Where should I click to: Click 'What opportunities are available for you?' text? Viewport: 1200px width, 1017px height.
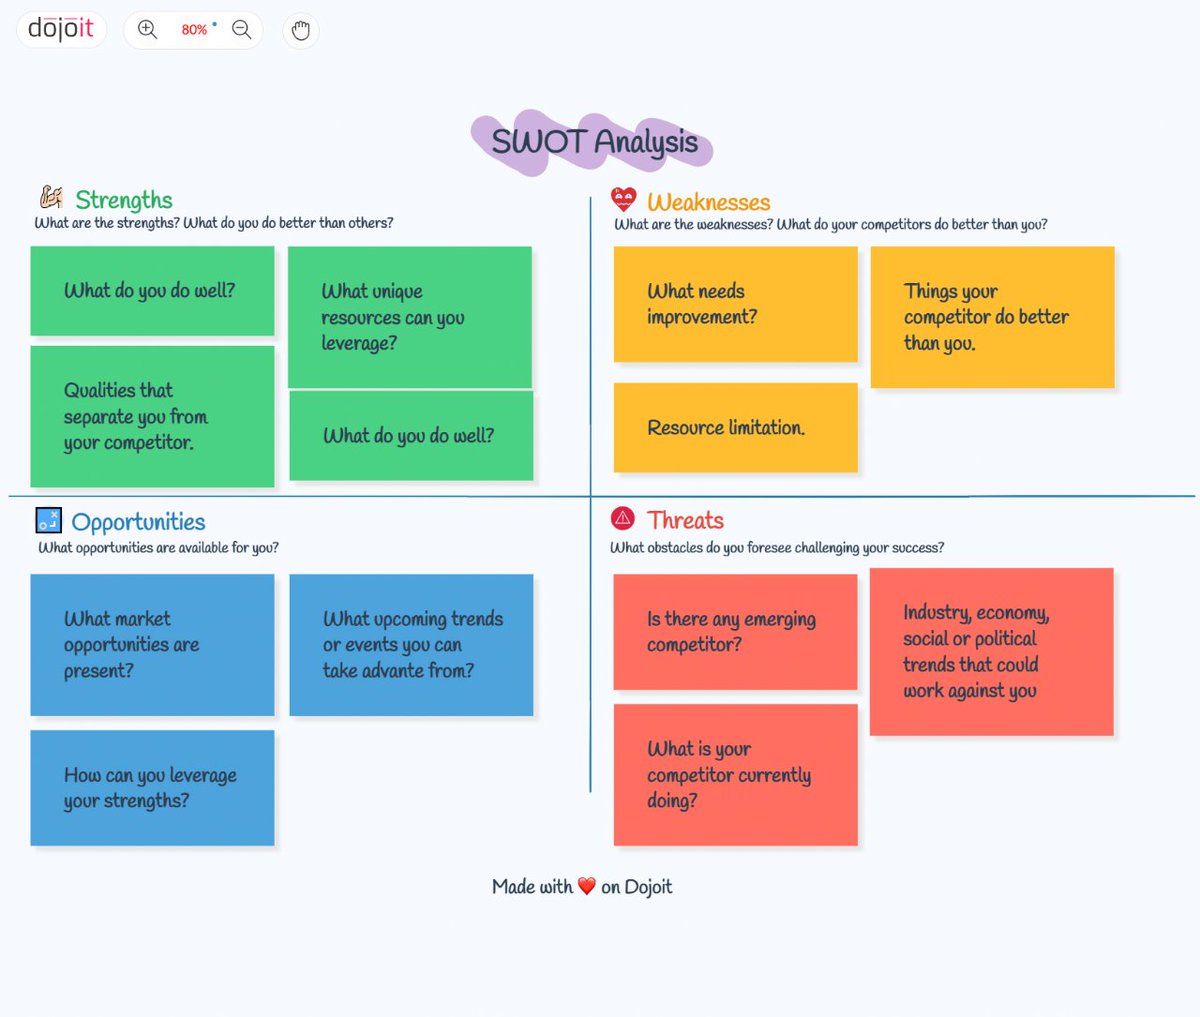(x=158, y=548)
